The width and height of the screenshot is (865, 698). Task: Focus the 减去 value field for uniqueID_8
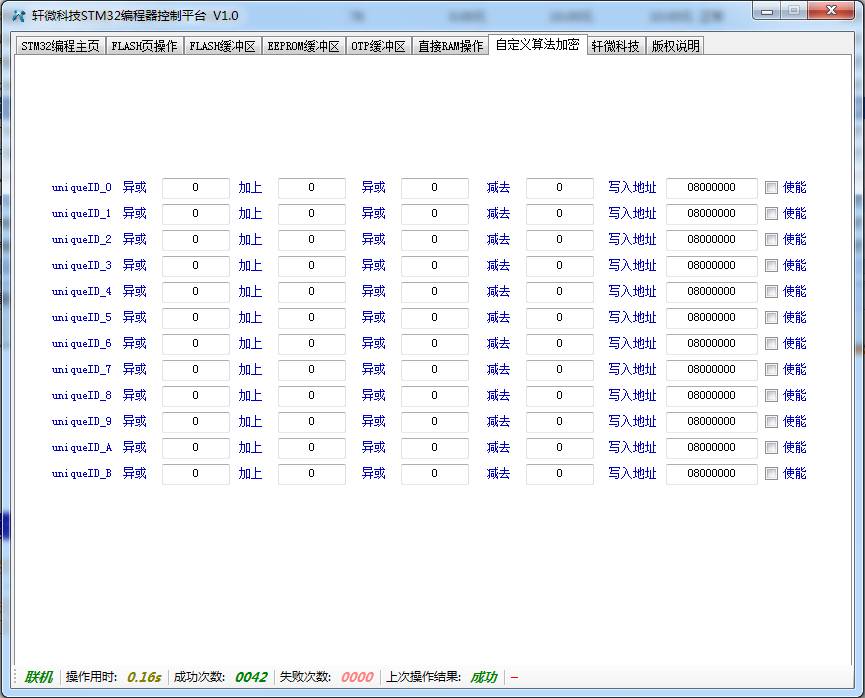pyautogui.click(x=559, y=396)
